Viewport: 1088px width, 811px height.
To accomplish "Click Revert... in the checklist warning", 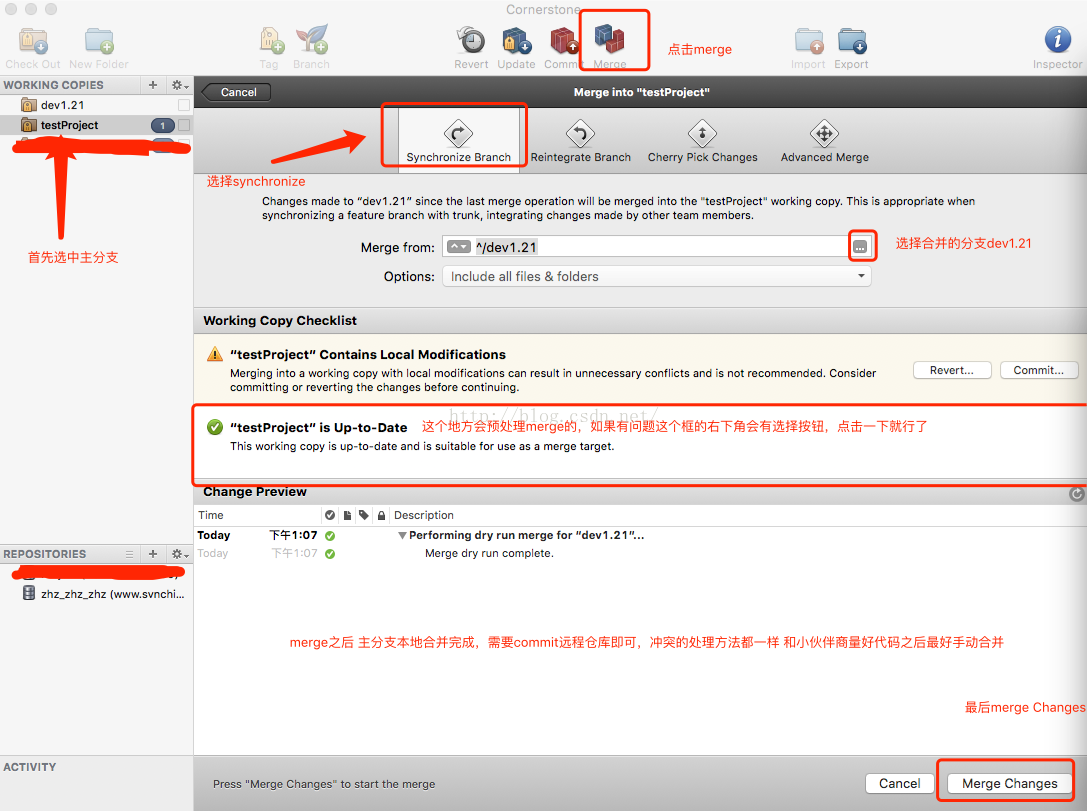I will (952, 370).
